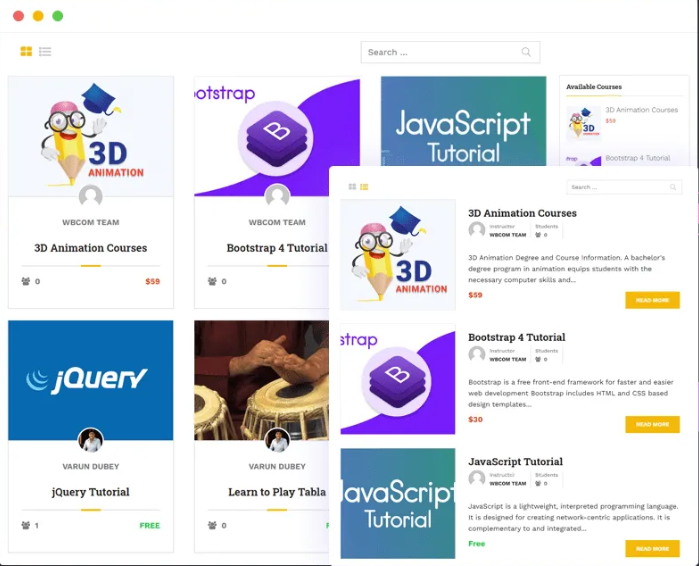The height and width of the screenshot is (566, 699).
Task: Open Bootstrap 4 Tutorial list title
Action: coord(517,337)
